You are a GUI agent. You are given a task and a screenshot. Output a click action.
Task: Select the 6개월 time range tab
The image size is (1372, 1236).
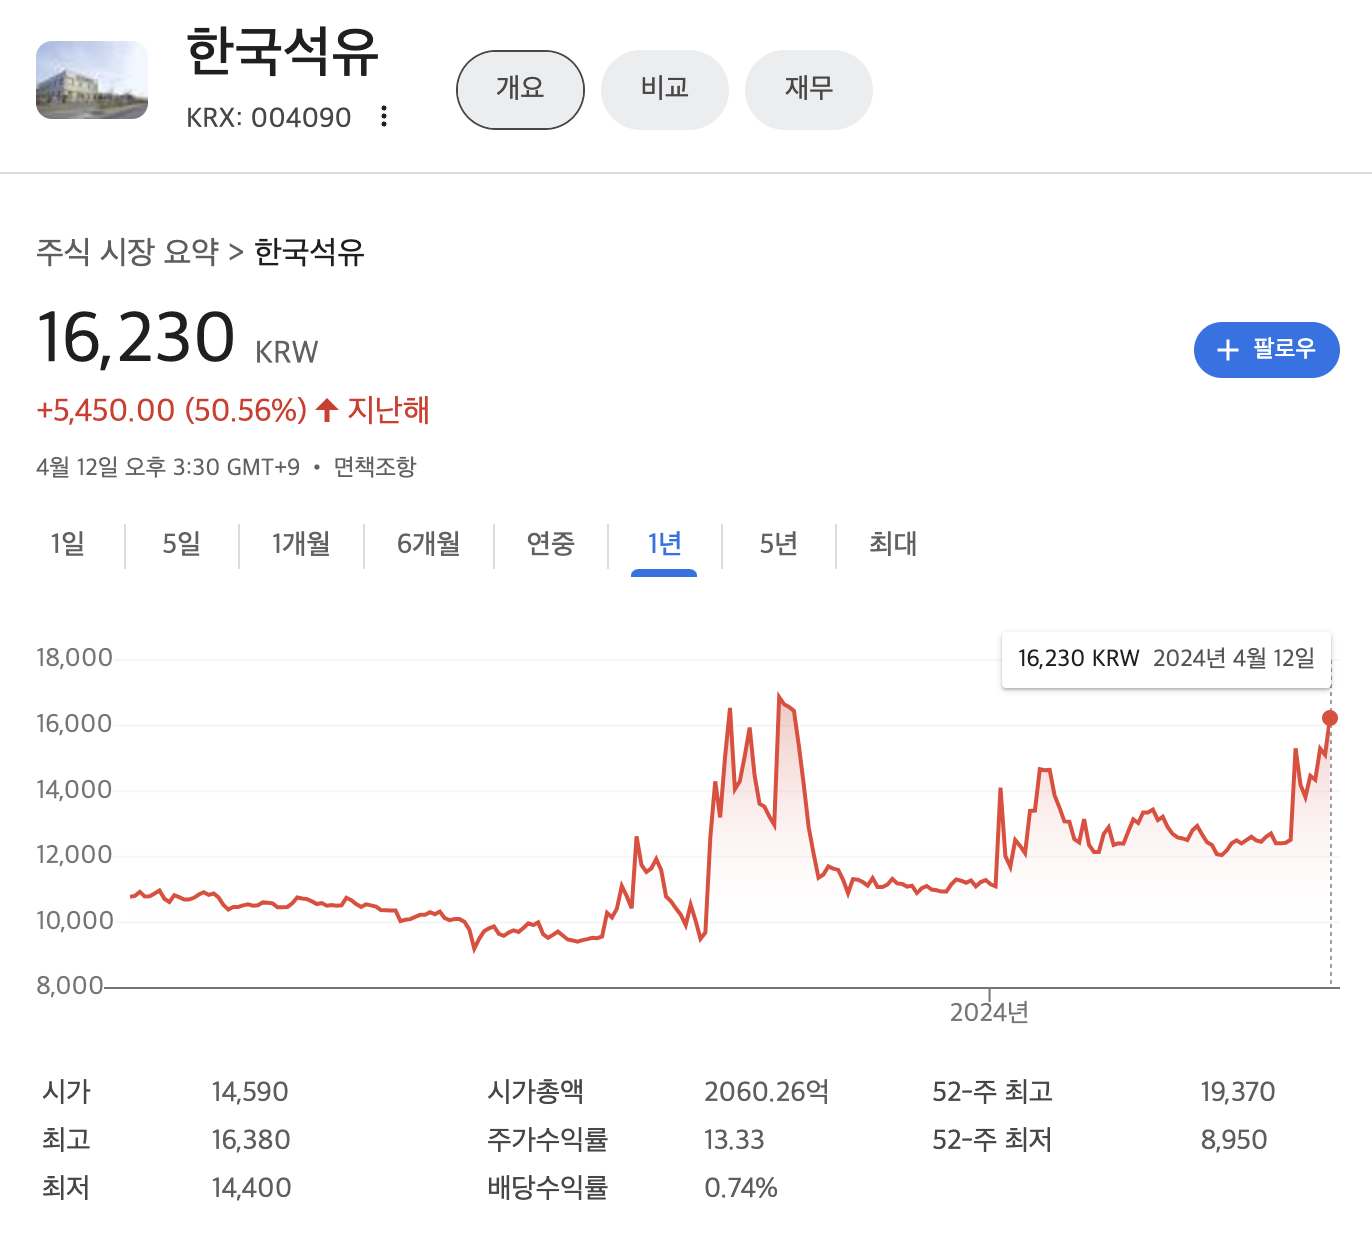(429, 544)
